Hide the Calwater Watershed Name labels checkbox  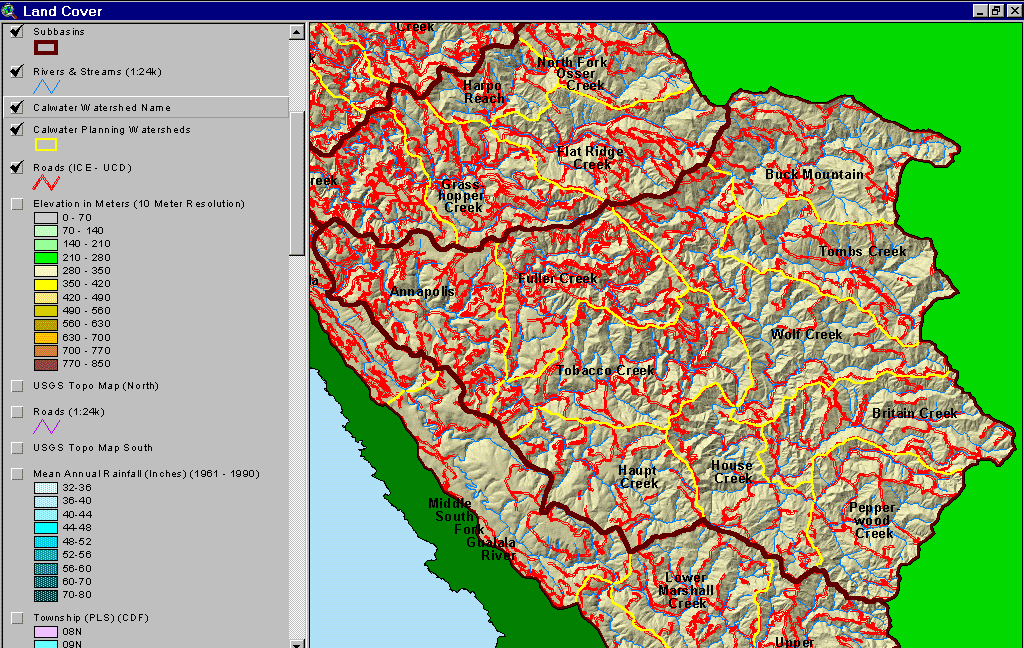coord(17,107)
